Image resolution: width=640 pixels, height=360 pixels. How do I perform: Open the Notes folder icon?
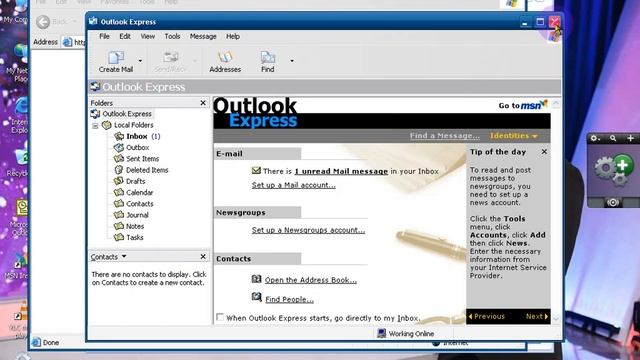pyautogui.click(x=119, y=226)
